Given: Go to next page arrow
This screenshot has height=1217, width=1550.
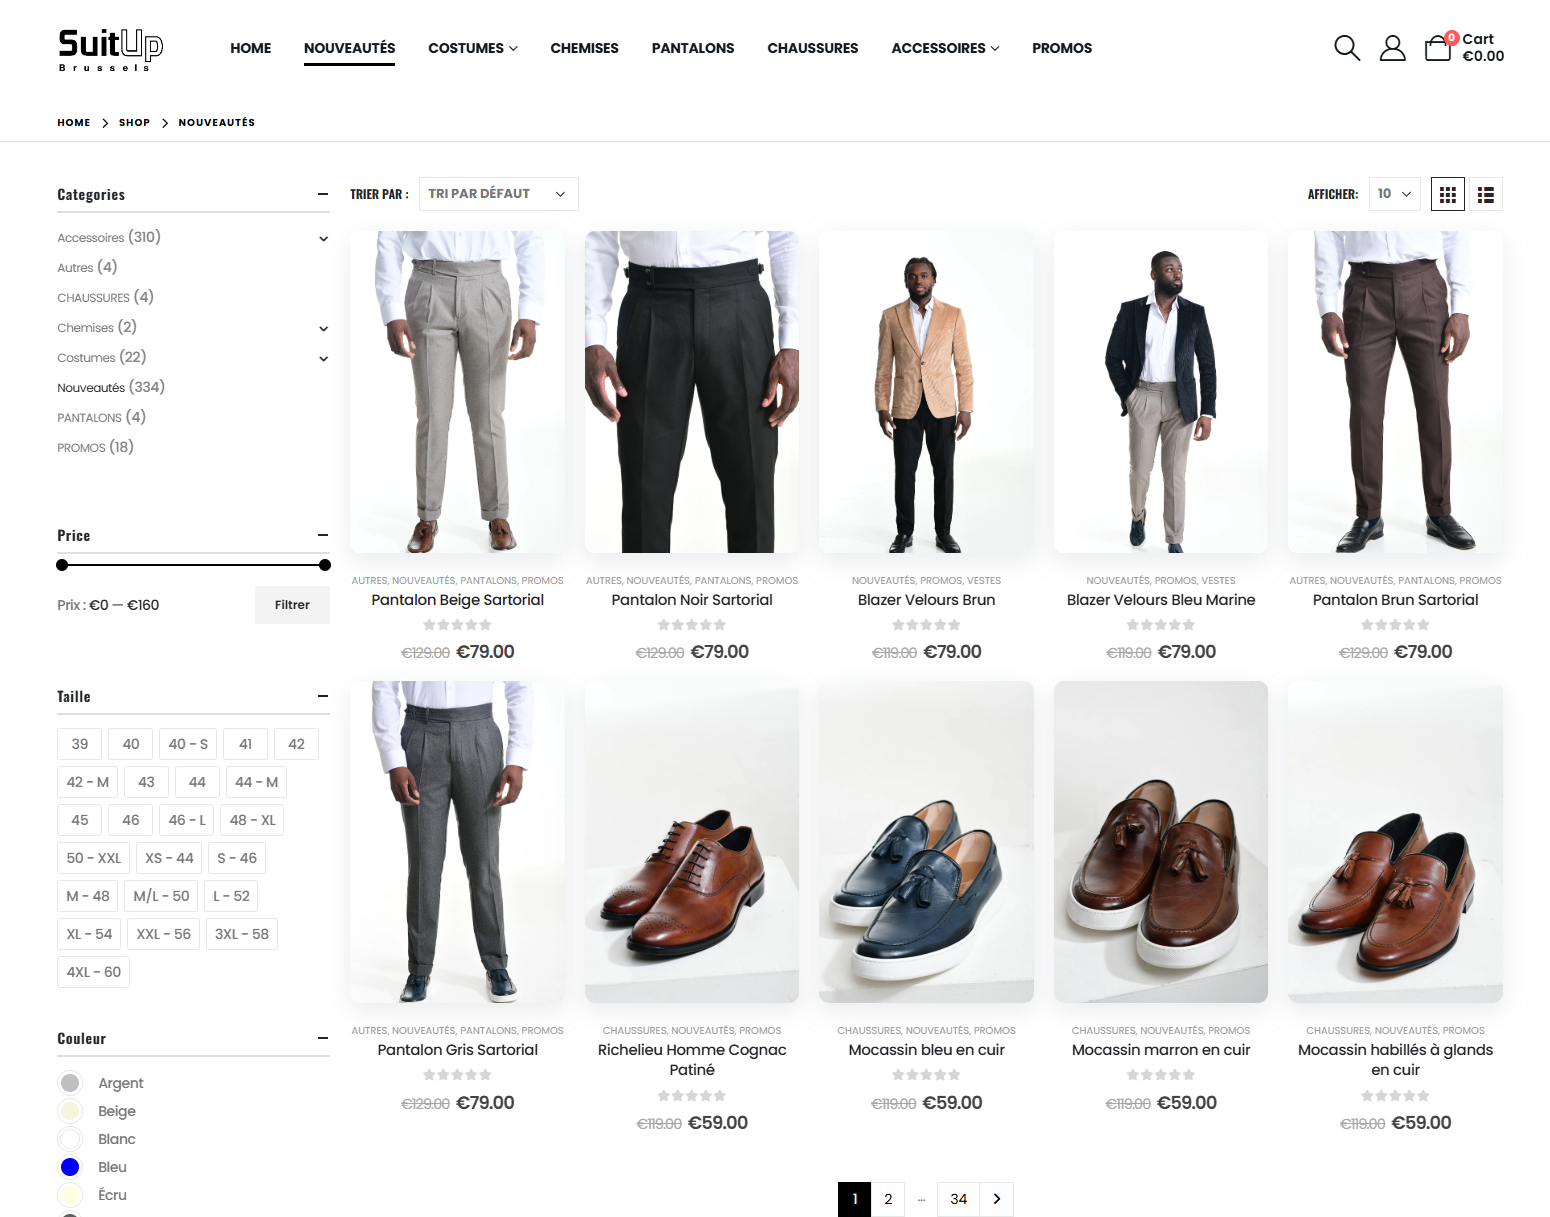Looking at the screenshot, I should [x=996, y=1199].
